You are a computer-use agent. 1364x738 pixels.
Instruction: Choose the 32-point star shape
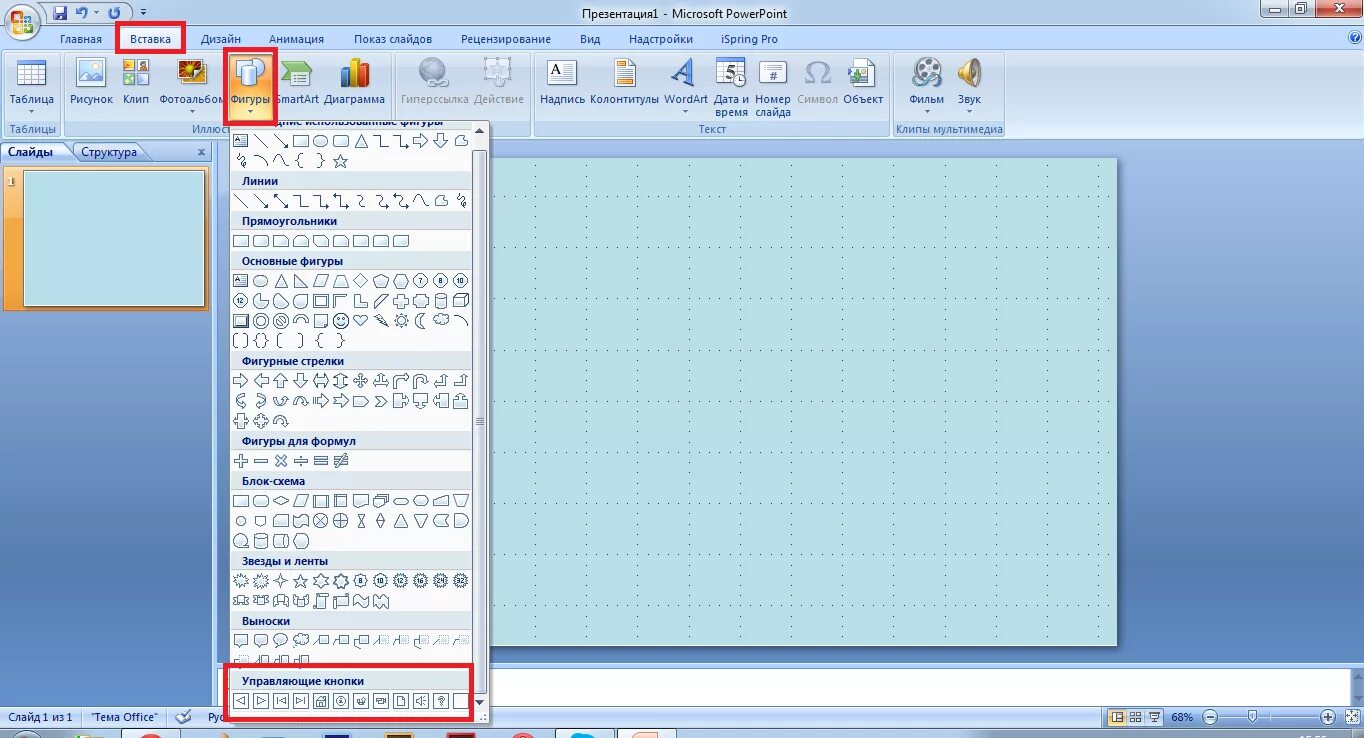(461, 581)
